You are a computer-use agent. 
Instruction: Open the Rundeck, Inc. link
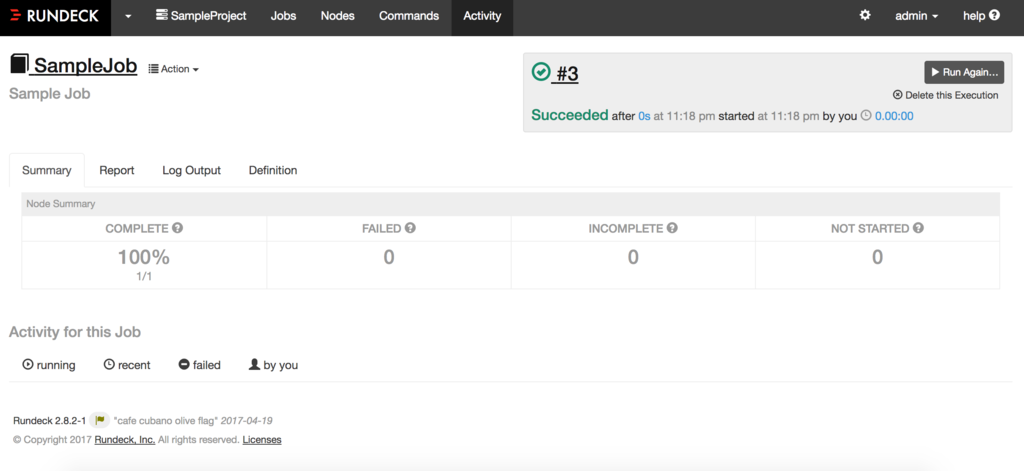pos(125,440)
